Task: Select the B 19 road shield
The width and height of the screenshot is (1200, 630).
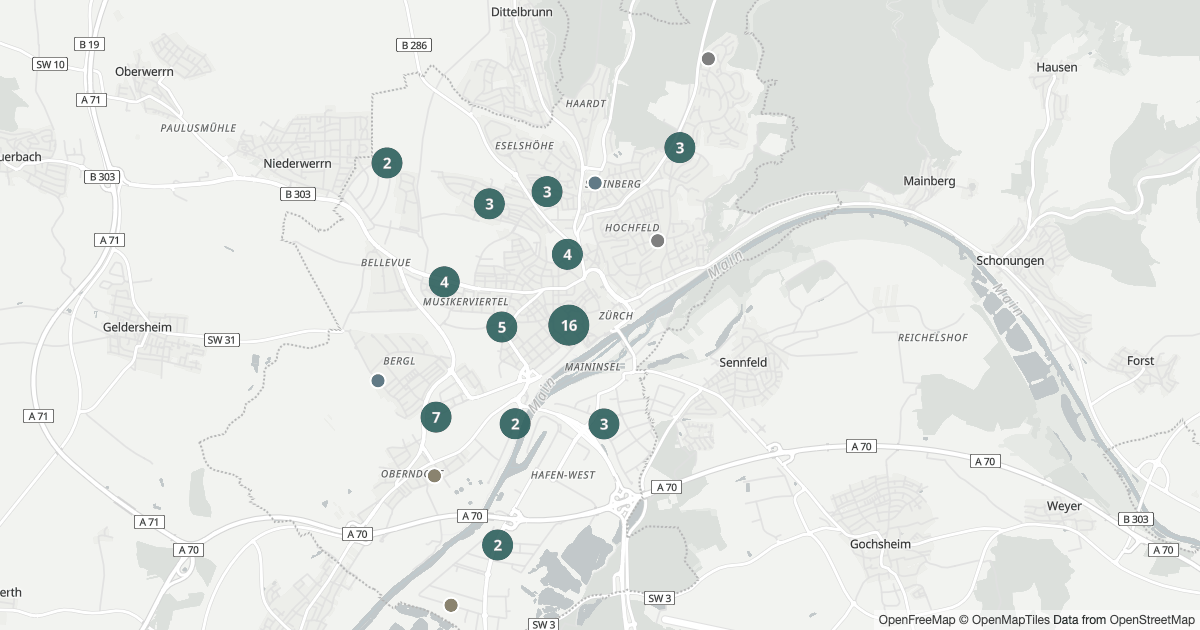Action: (89, 44)
